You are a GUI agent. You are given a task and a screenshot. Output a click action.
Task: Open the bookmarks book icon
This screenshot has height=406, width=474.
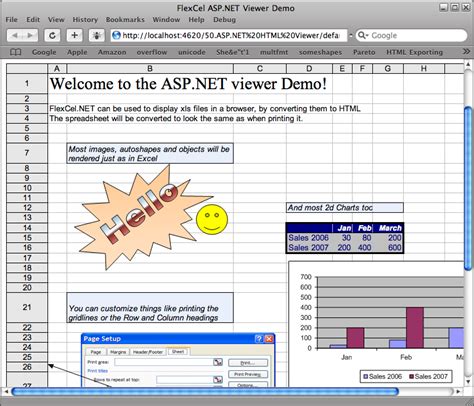coord(16,52)
